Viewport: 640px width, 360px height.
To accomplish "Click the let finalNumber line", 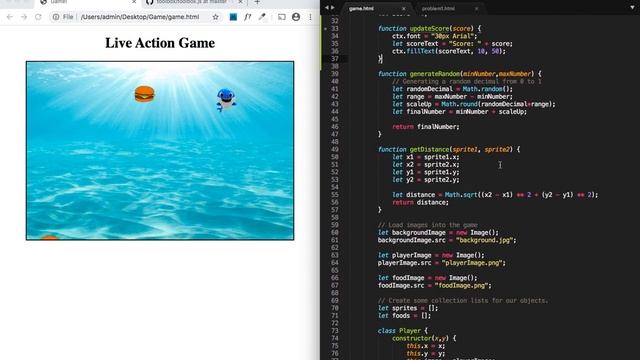I will tap(459, 112).
